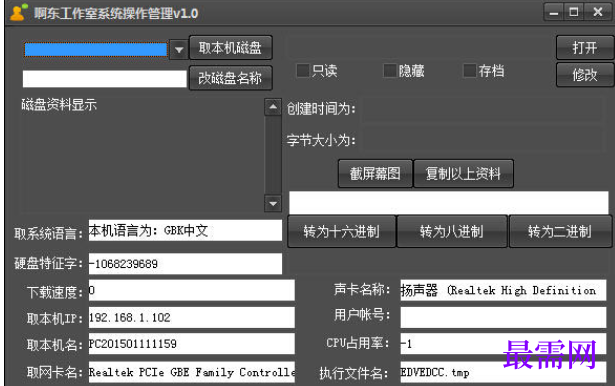
Task: Click the 取本机名 field PC201501111159
Action: click(x=191, y=344)
